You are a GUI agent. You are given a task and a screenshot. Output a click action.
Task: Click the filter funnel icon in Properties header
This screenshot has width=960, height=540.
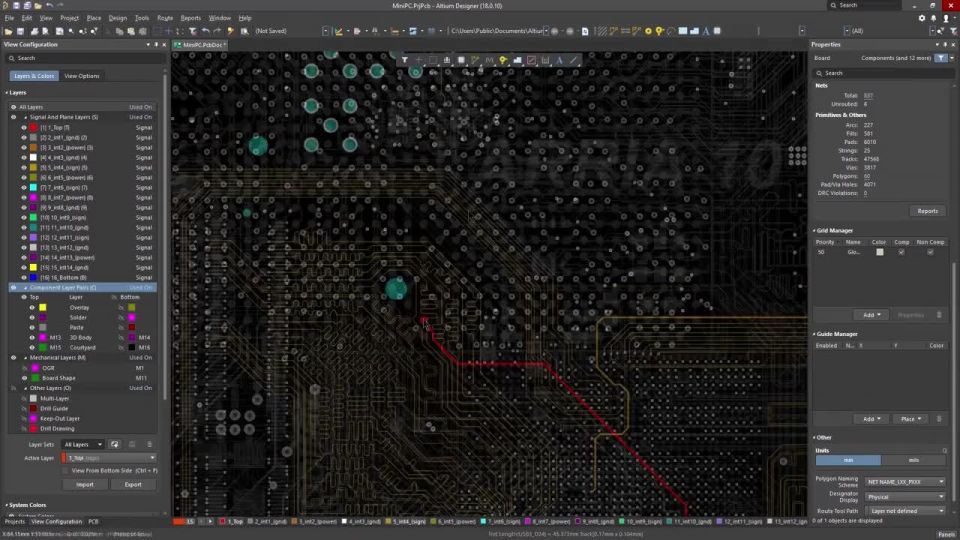pyautogui.click(x=941, y=58)
